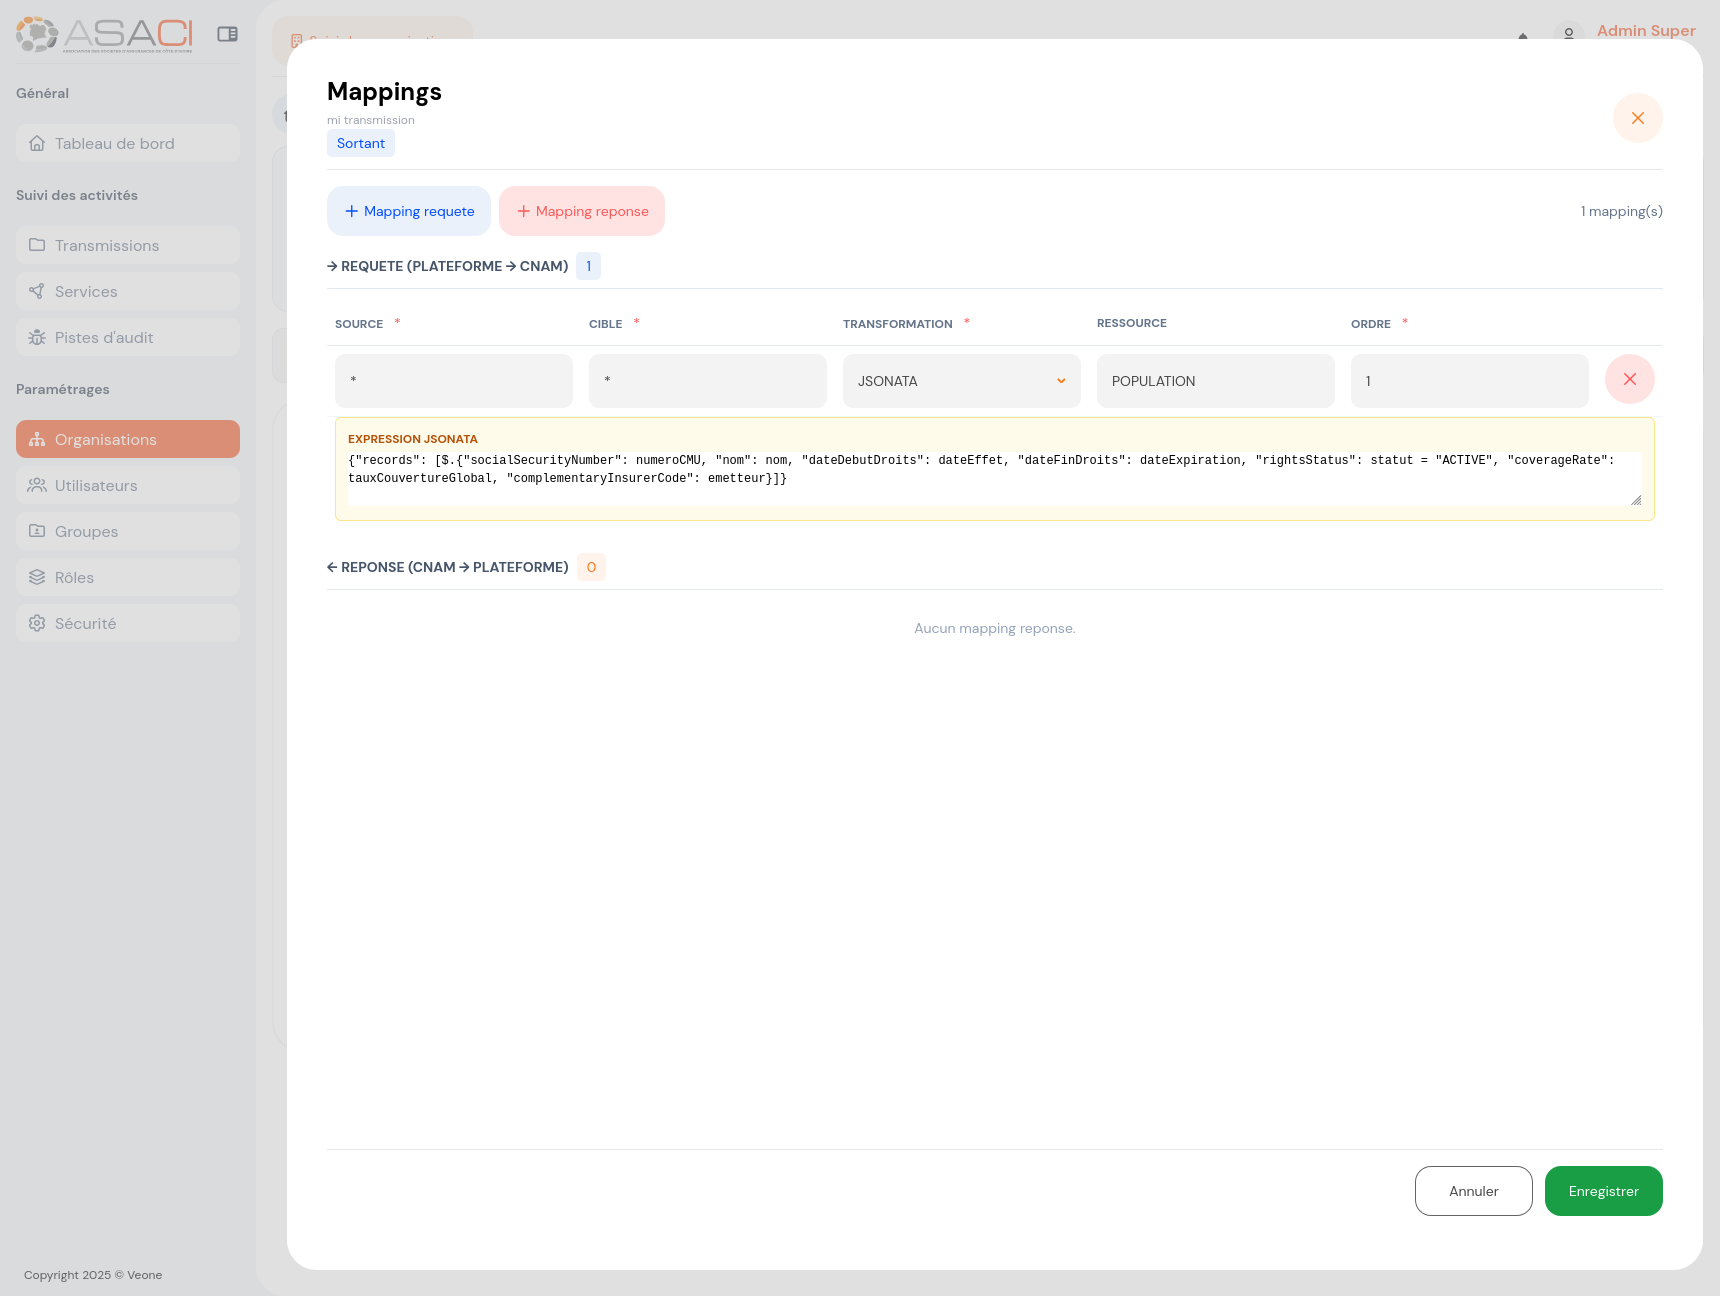The image size is (1720, 1296).
Task: Add a new Mapping reponse
Action: [x=582, y=211]
